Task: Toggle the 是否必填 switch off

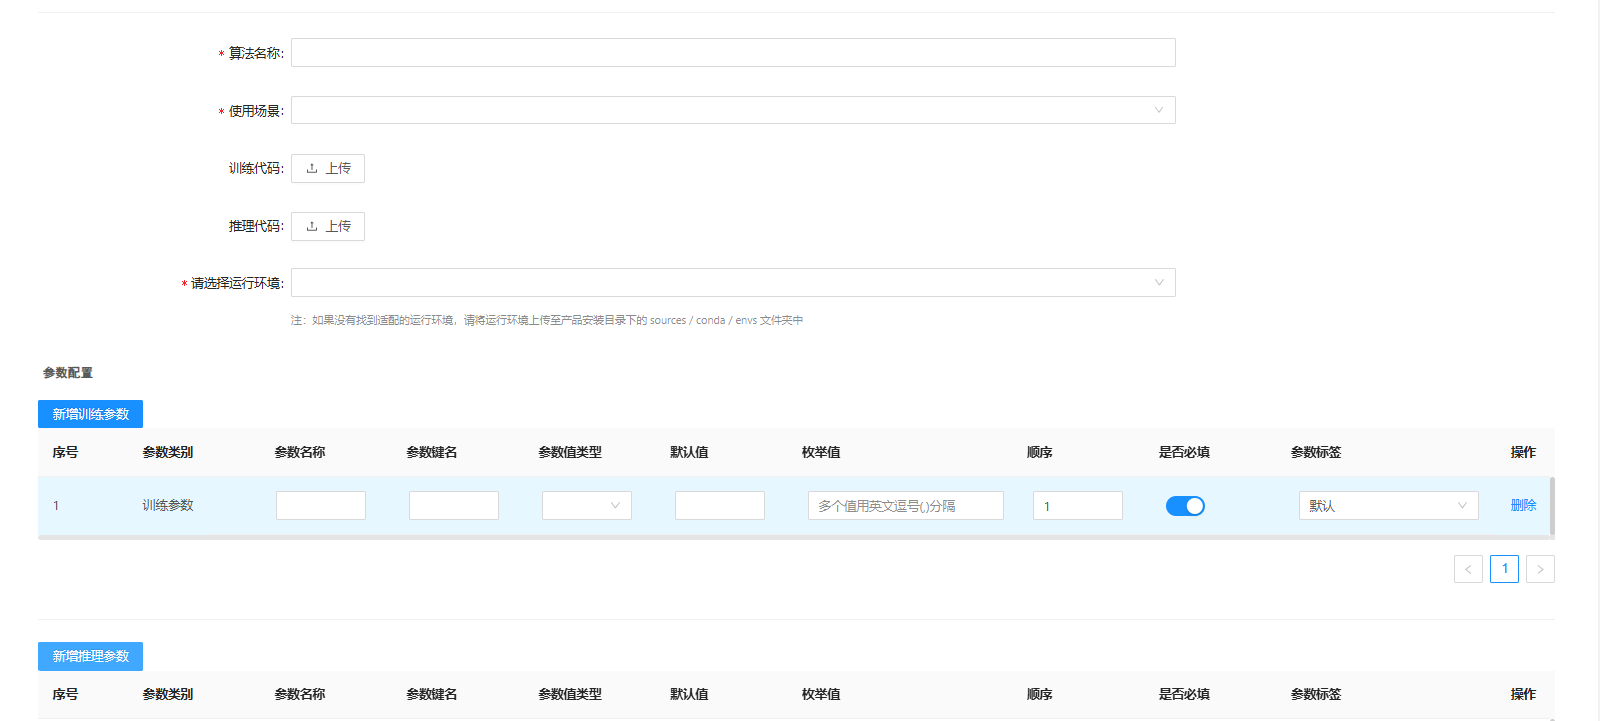Action: [1185, 506]
